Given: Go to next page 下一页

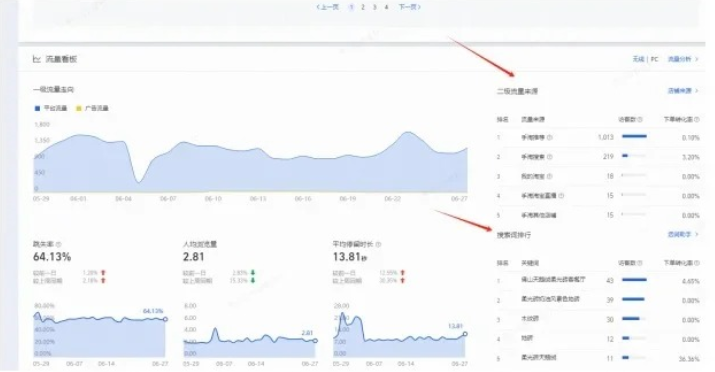Looking at the screenshot, I should (x=409, y=7).
